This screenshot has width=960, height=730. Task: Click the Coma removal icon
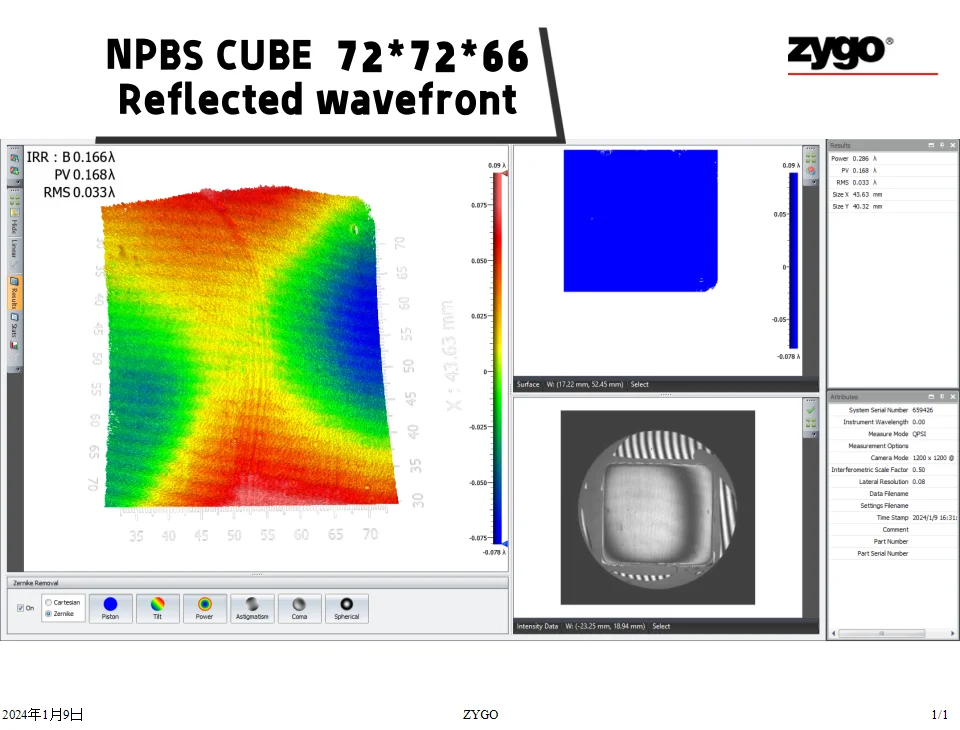point(300,608)
